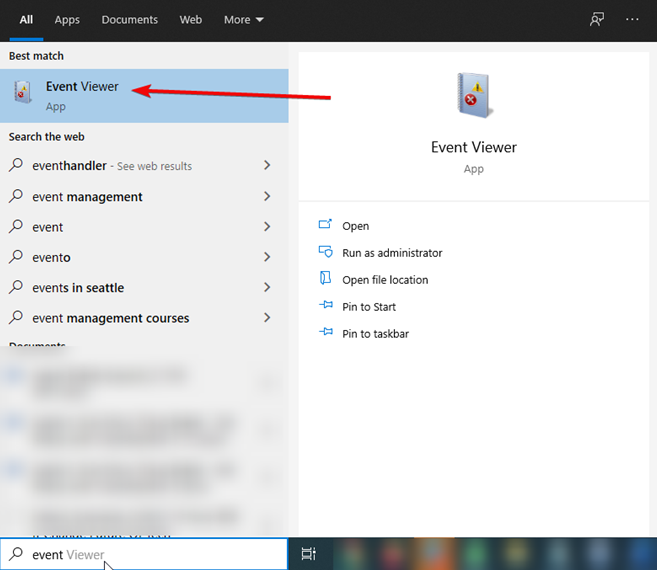Click the Open action icon
The height and width of the screenshot is (570, 657).
(325, 224)
